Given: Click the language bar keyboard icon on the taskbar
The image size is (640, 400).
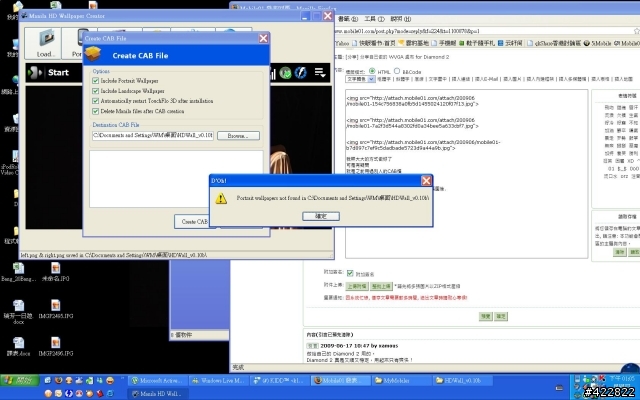Looking at the screenshot, I should 559,388.
